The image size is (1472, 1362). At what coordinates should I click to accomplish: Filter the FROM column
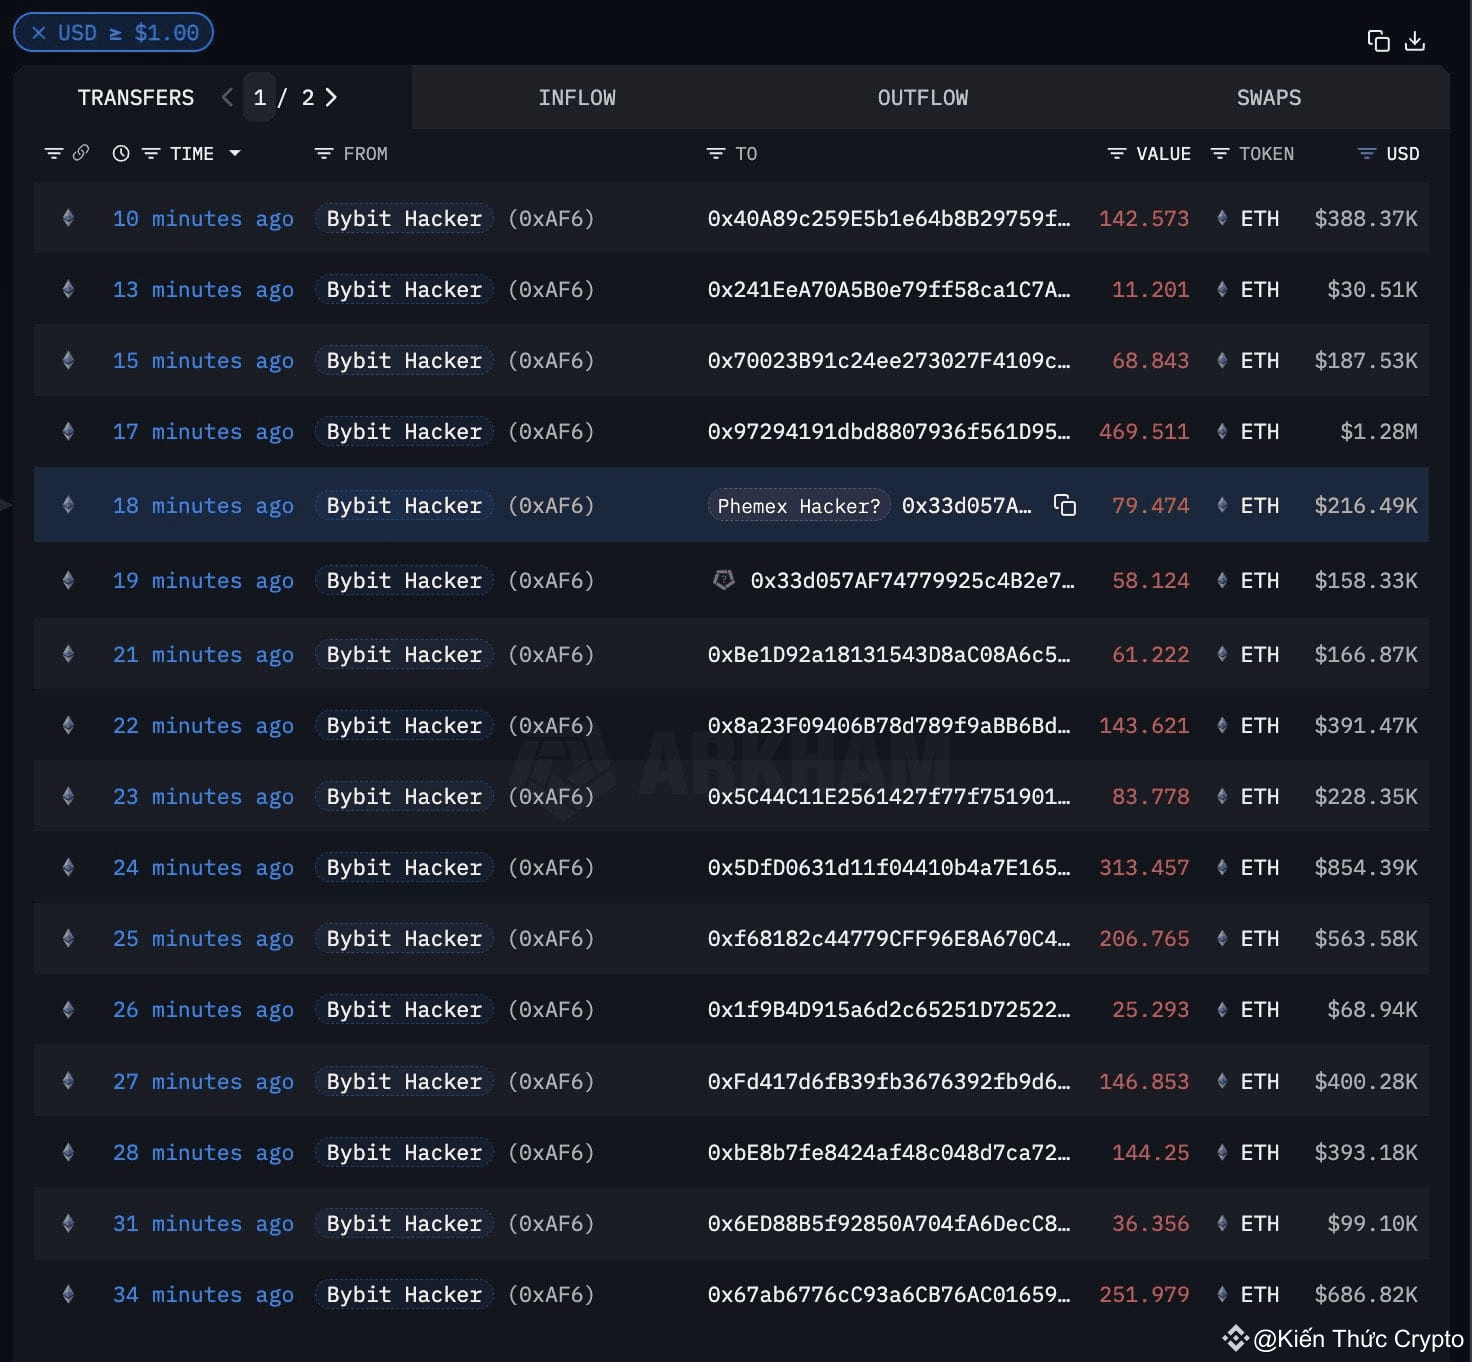pos(323,153)
